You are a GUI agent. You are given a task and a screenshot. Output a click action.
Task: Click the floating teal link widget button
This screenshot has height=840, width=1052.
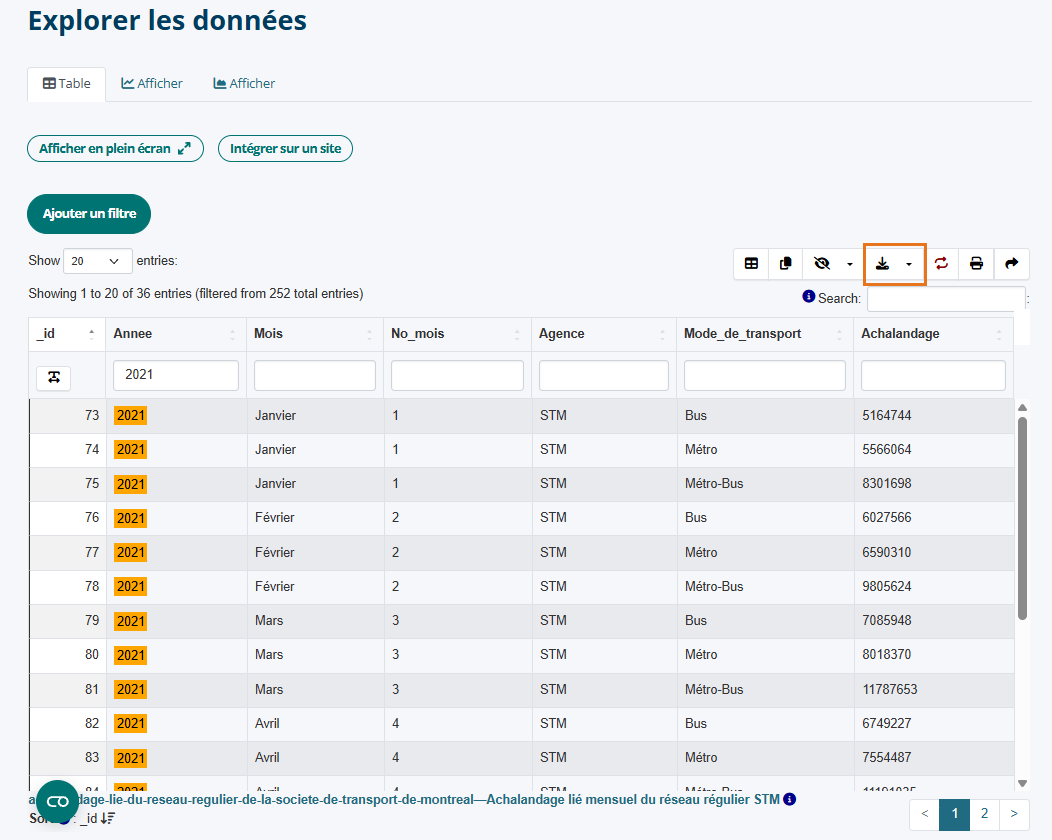point(58,801)
